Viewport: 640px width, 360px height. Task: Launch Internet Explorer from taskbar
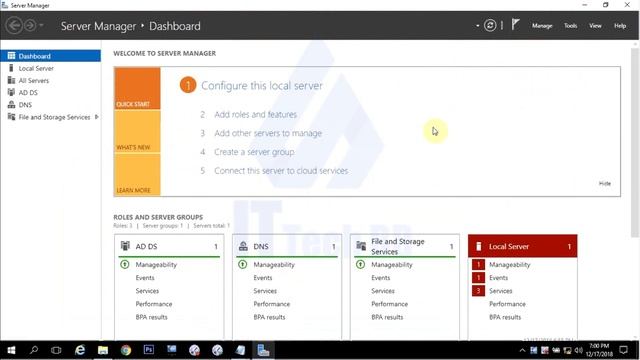pyautogui.click(x=80, y=350)
